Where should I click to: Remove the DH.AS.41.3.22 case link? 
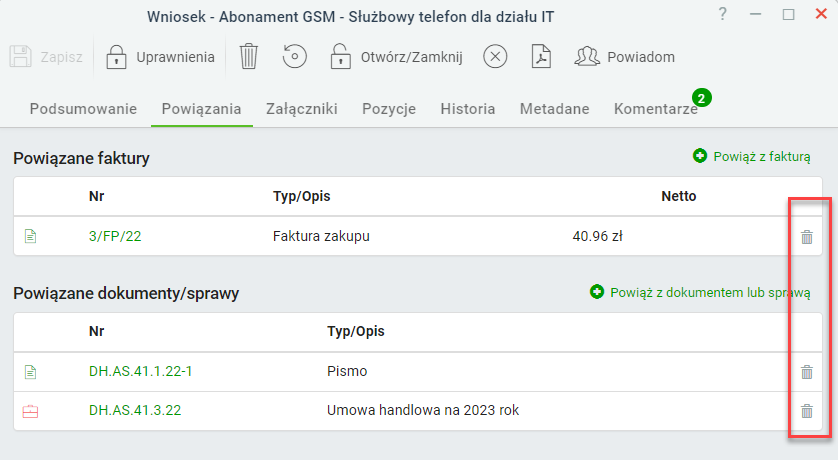pos(806,411)
